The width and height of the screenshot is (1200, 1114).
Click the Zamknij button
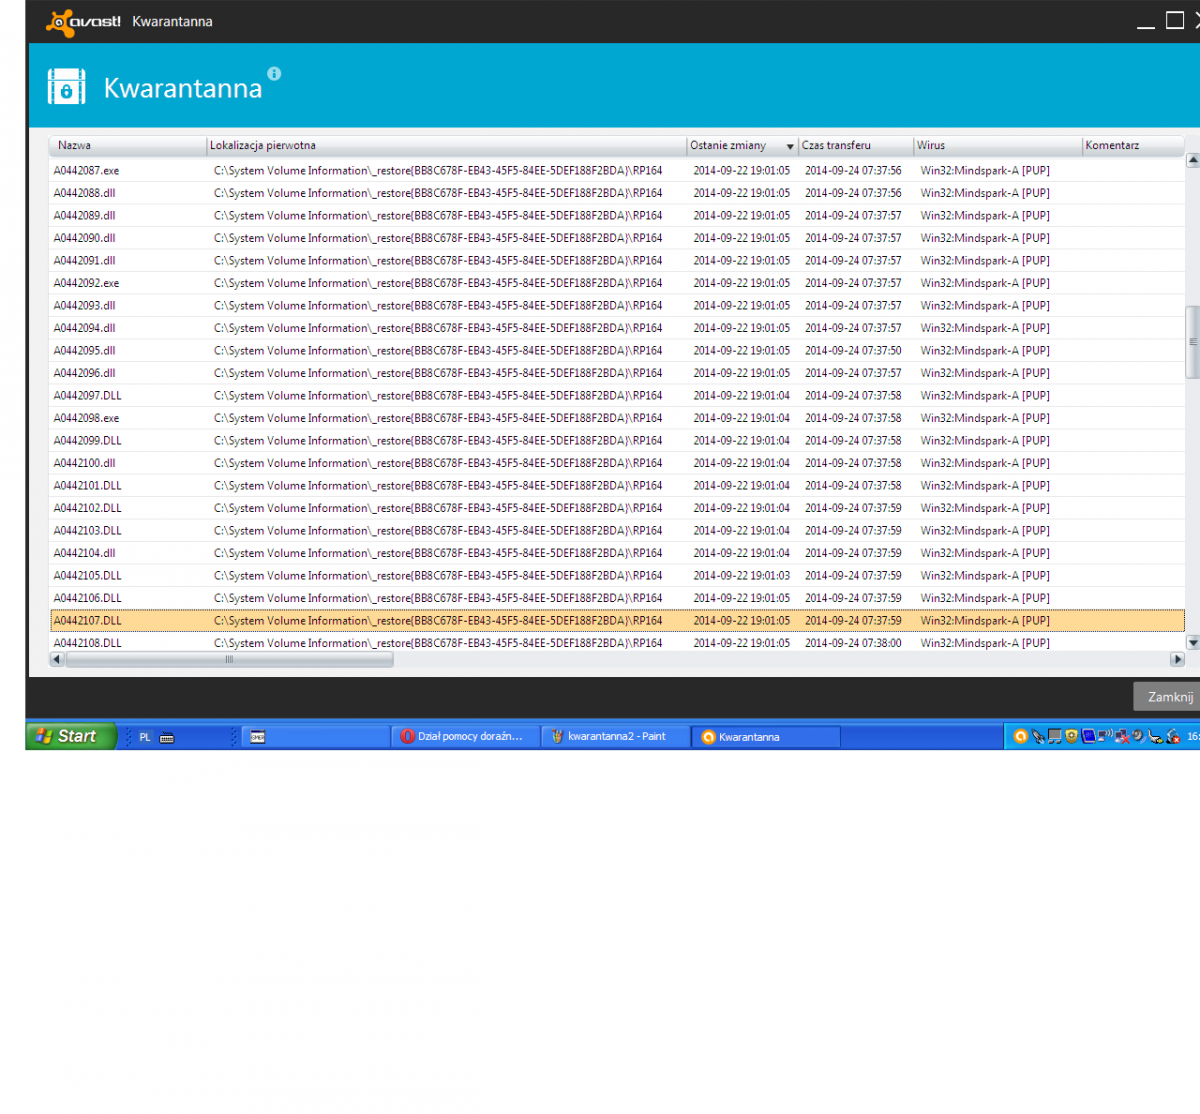(x=1169, y=697)
